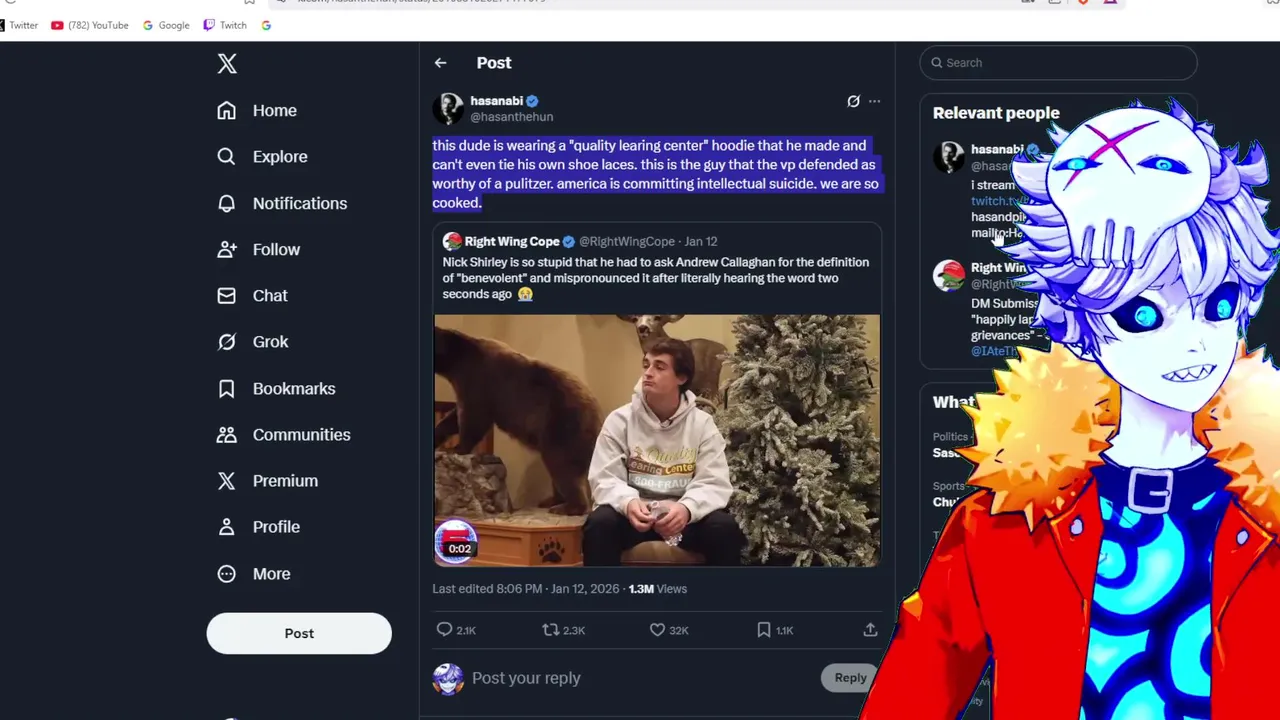Open the Google bookmark in the bookmarks bar
This screenshot has width=1280, height=720.
(166, 25)
